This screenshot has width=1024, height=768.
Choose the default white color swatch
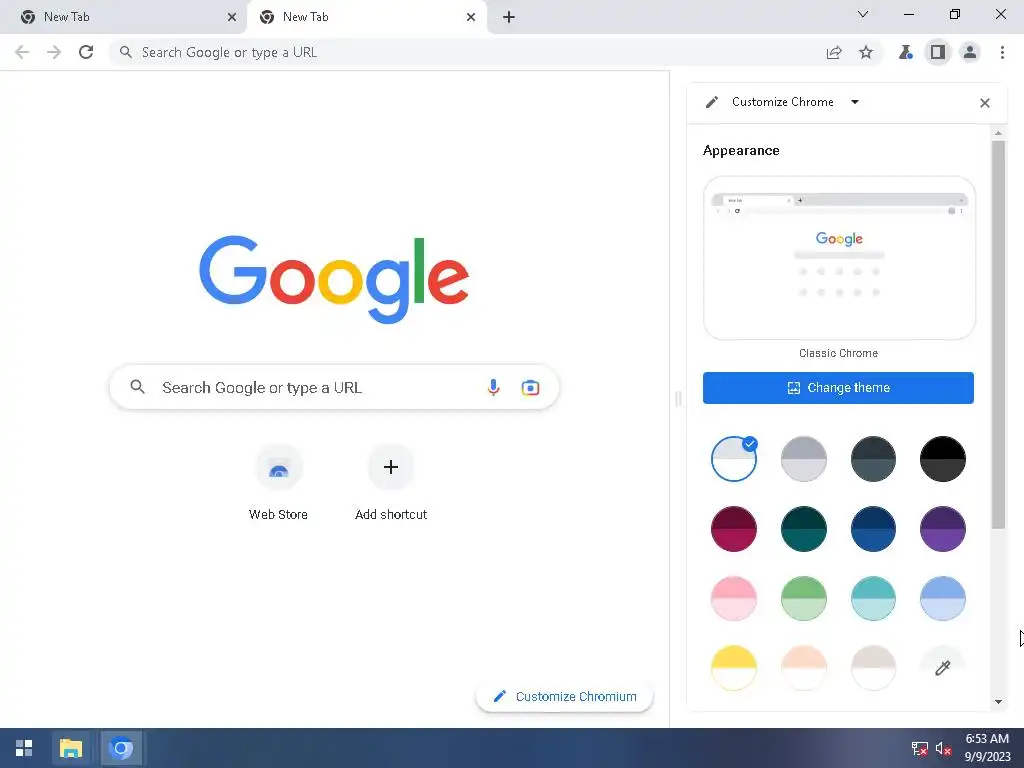tap(733, 458)
